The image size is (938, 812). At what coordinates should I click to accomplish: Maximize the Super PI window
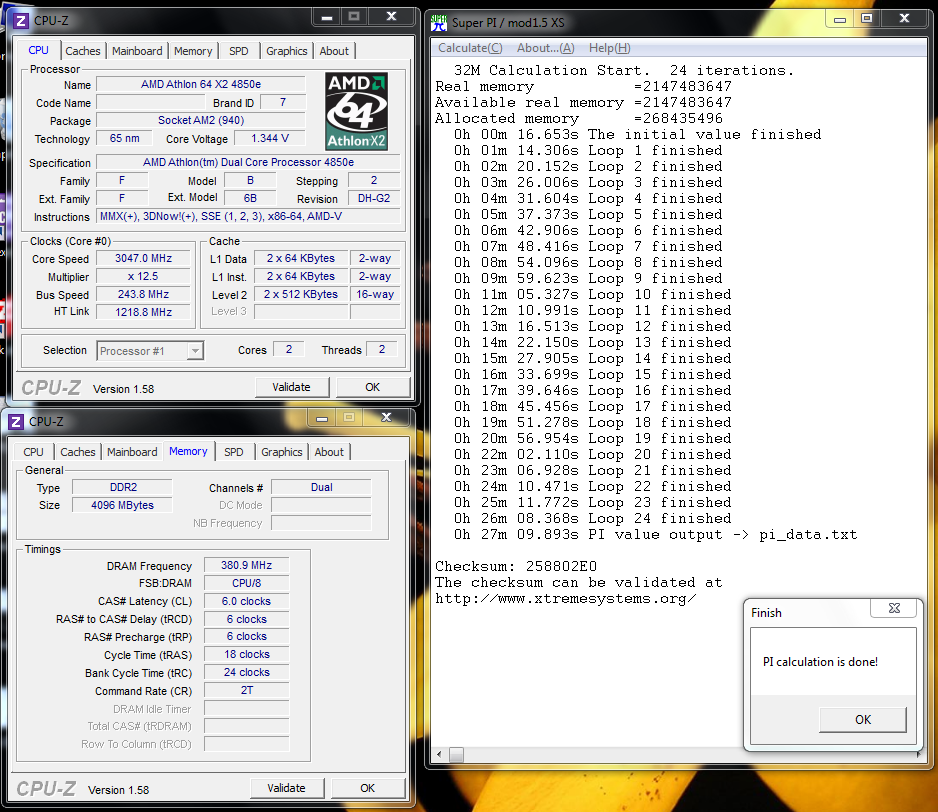[866, 19]
